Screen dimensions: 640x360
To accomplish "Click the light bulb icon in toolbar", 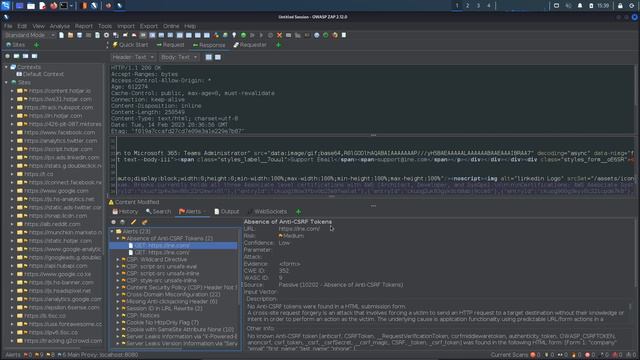I will click(x=234, y=35).
